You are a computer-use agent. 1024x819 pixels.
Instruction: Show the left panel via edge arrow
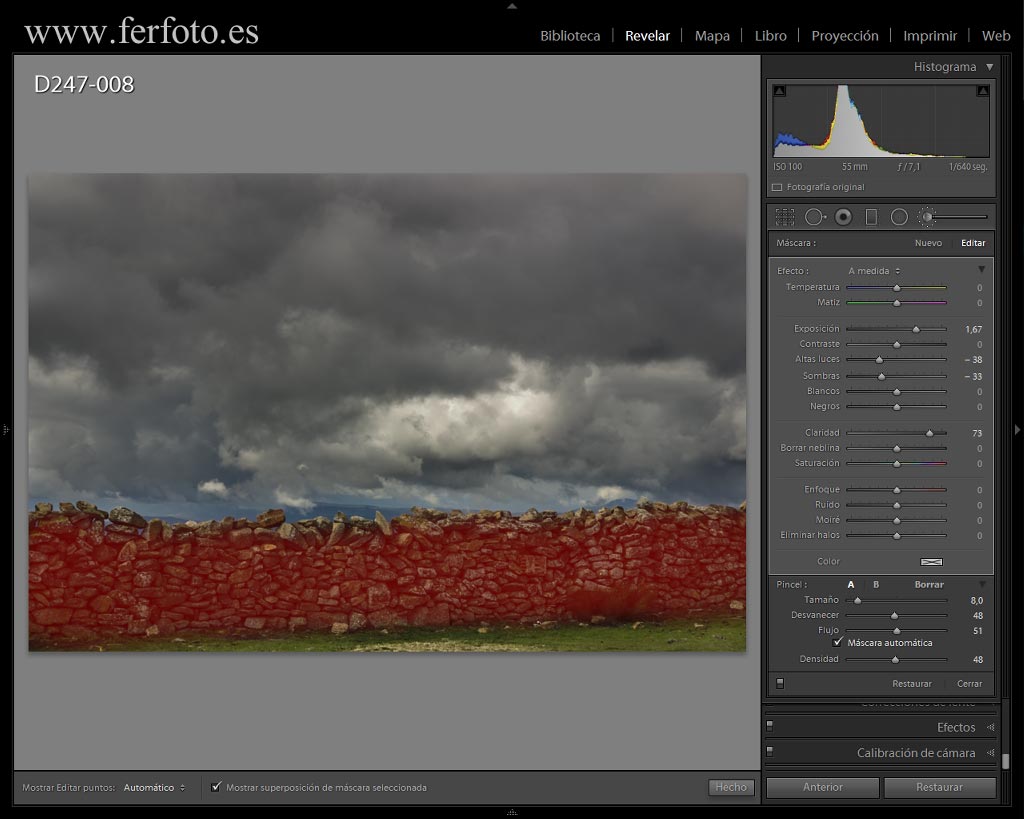coord(5,430)
